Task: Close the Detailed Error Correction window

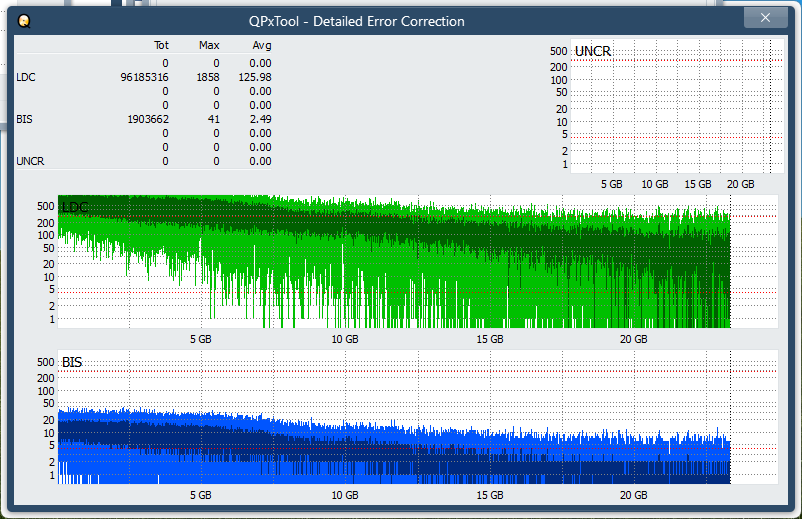Action: (765, 18)
